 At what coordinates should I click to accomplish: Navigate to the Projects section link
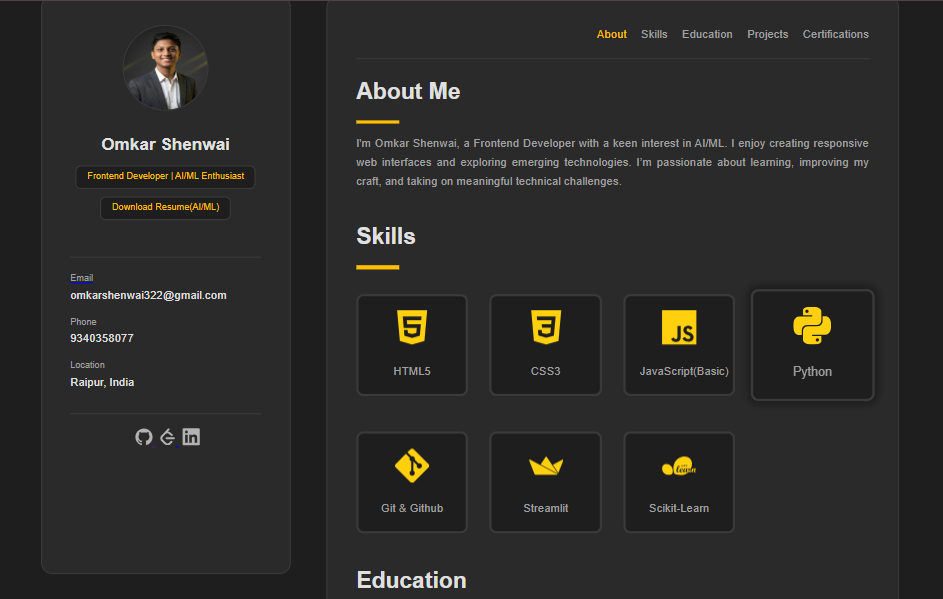(768, 34)
